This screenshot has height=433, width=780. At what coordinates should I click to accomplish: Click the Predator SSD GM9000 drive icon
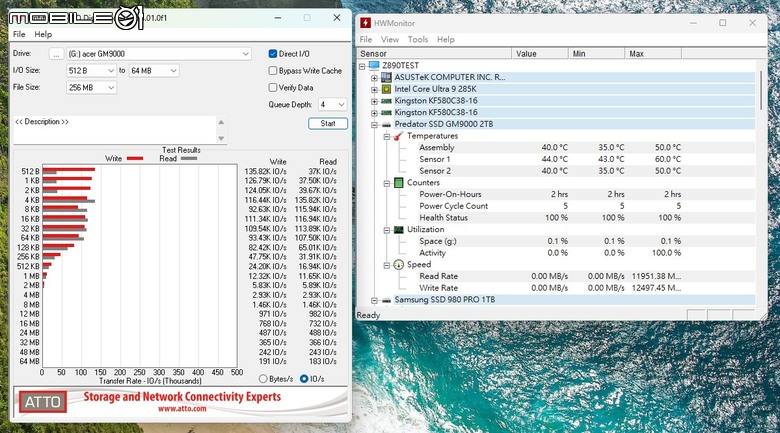386,124
